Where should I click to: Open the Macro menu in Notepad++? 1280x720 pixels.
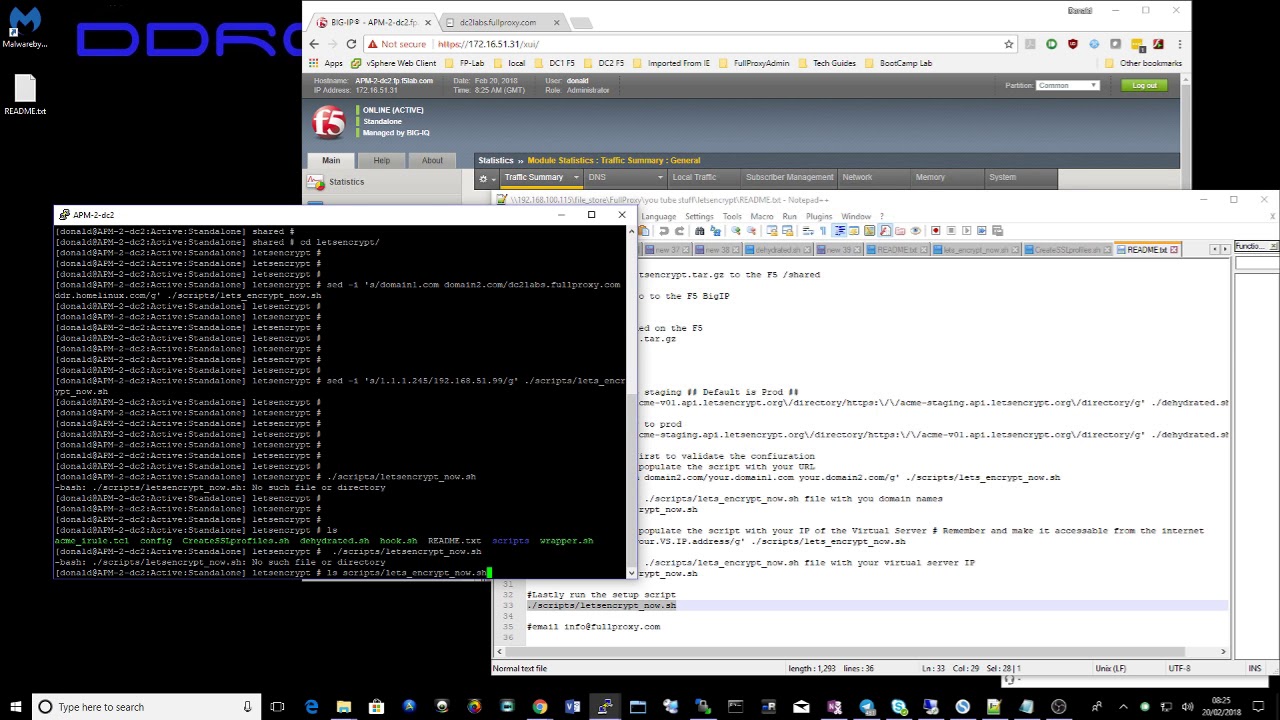(x=761, y=216)
